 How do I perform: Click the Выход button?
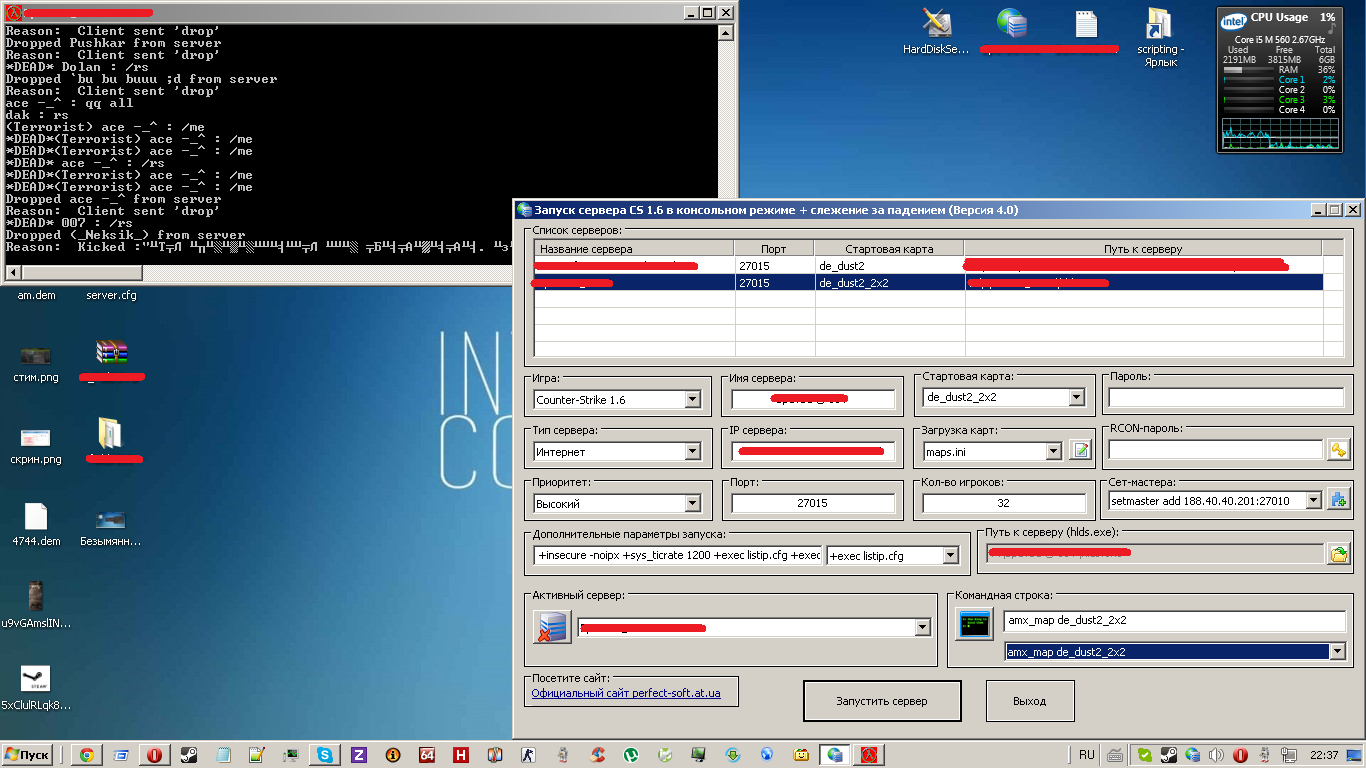click(x=1030, y=701)
